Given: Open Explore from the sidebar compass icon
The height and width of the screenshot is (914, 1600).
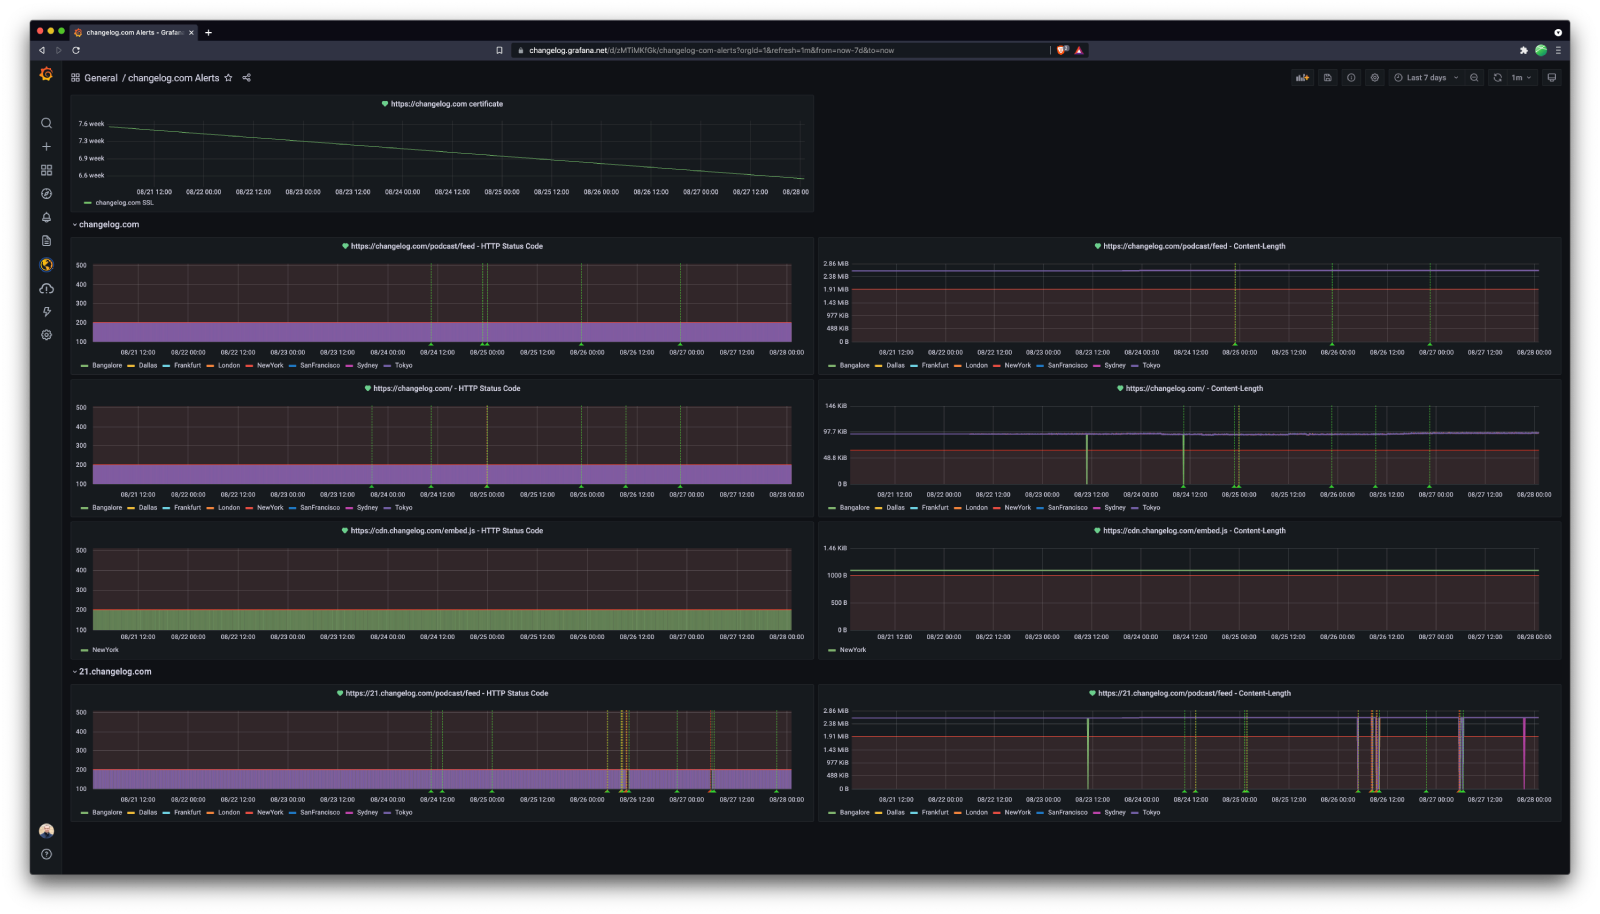Looking at the screenshot, I should [x=46, y=194].
